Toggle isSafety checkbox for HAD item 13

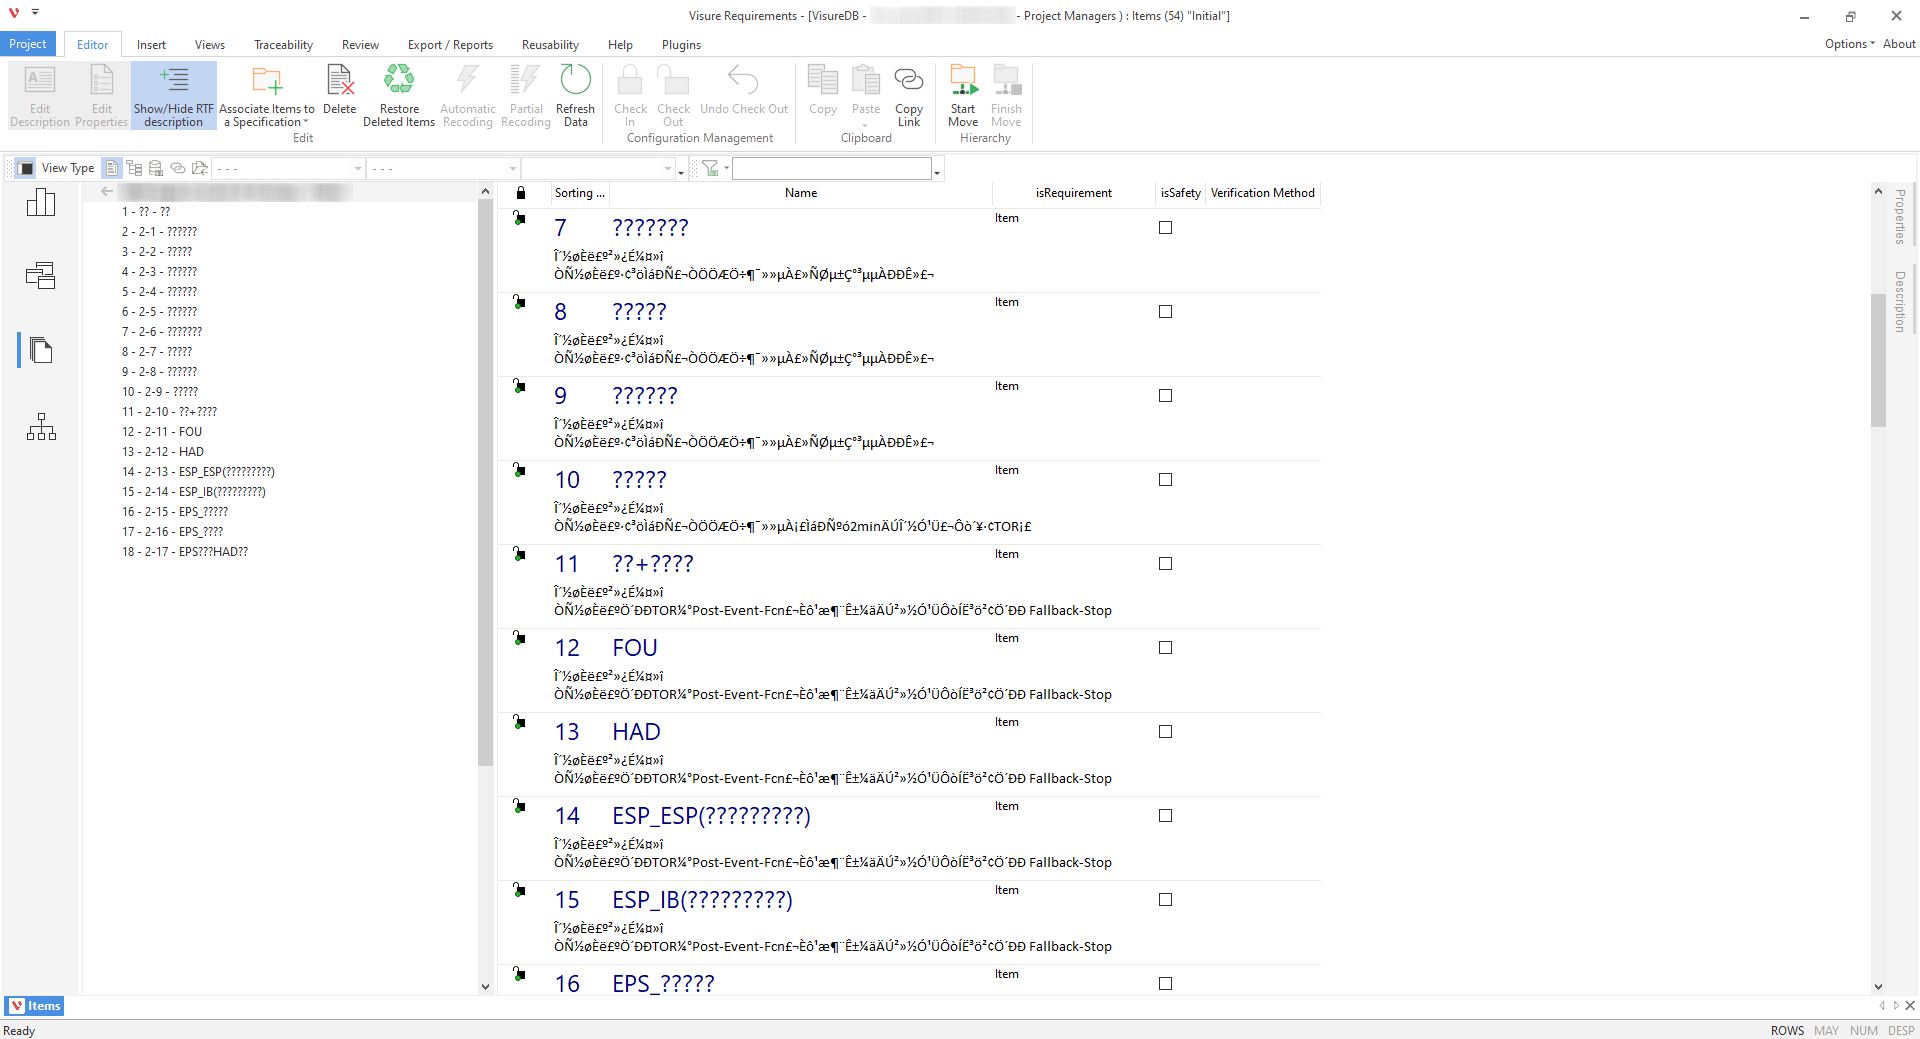(x=1165, y=732)
